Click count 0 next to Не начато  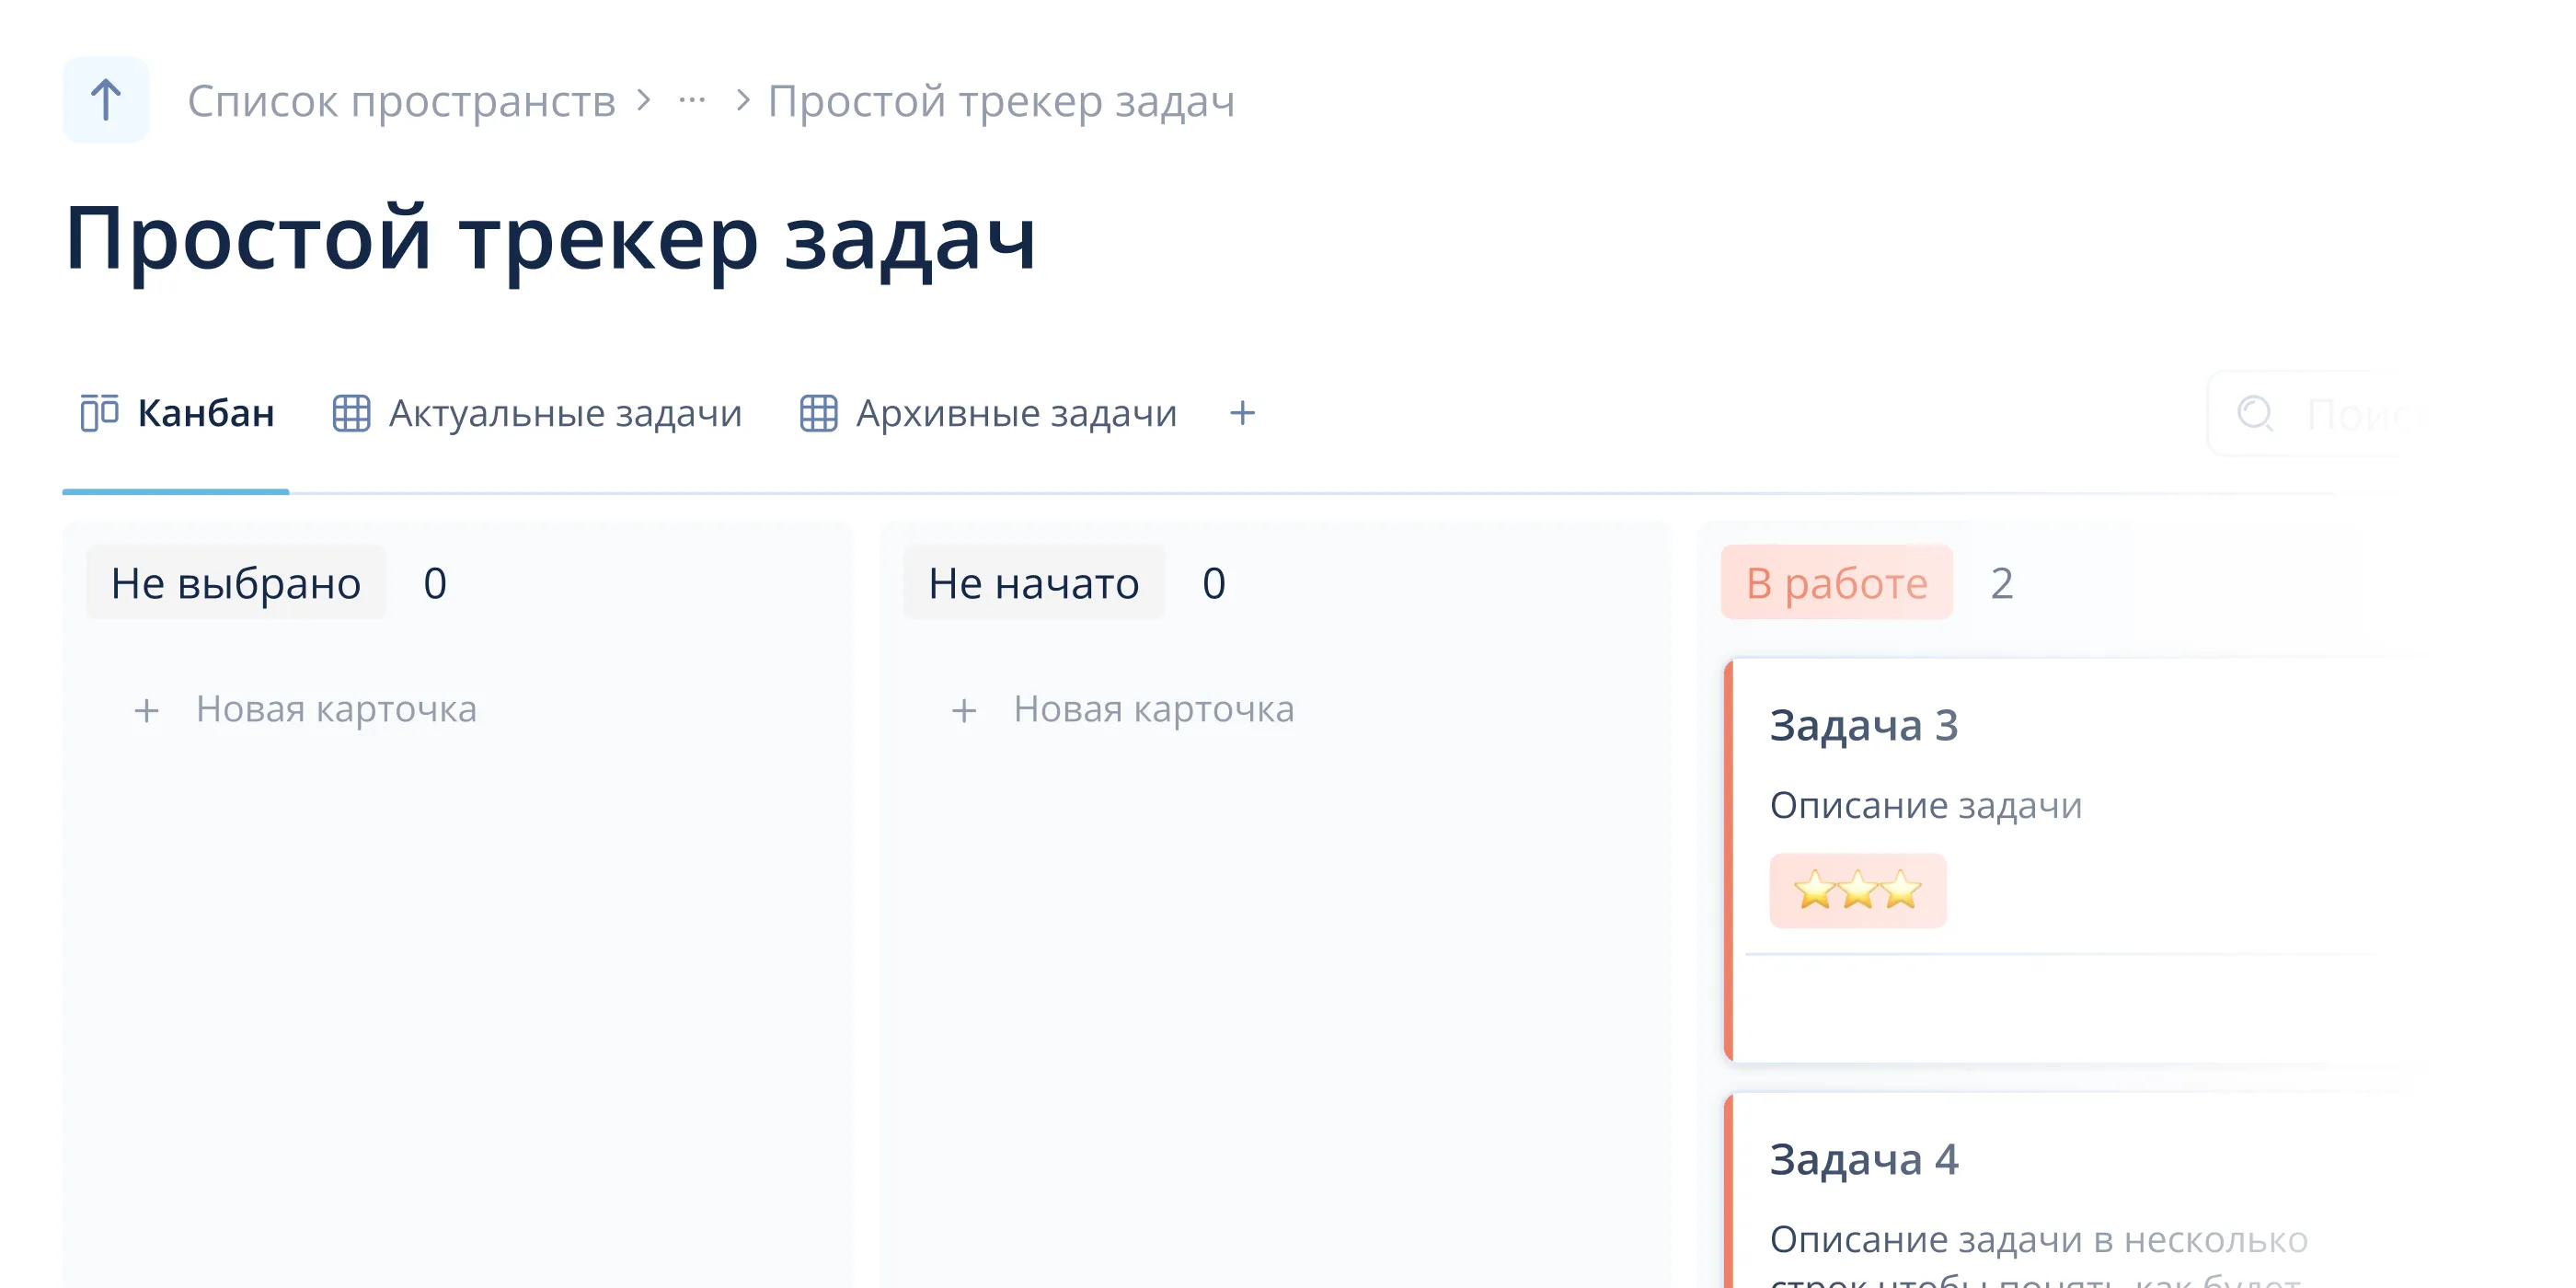(1214, 583)
